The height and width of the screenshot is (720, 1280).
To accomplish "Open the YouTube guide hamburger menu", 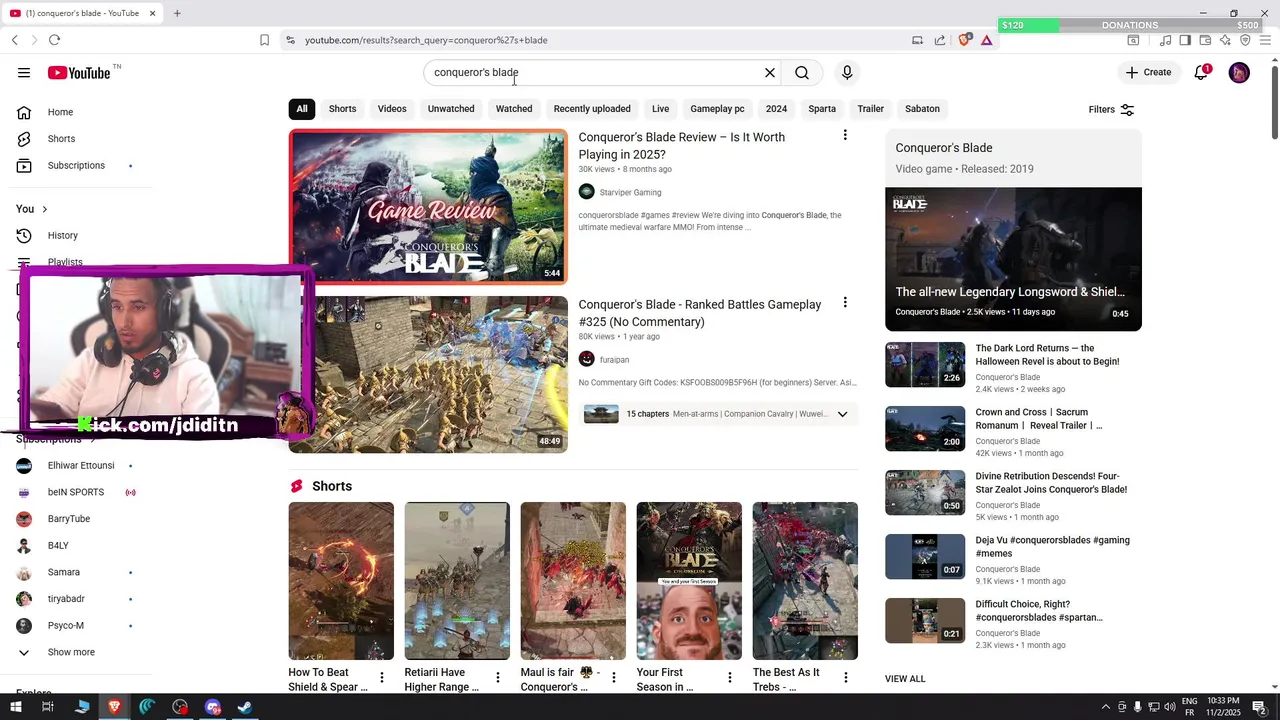I will click(x=24, y=72).
